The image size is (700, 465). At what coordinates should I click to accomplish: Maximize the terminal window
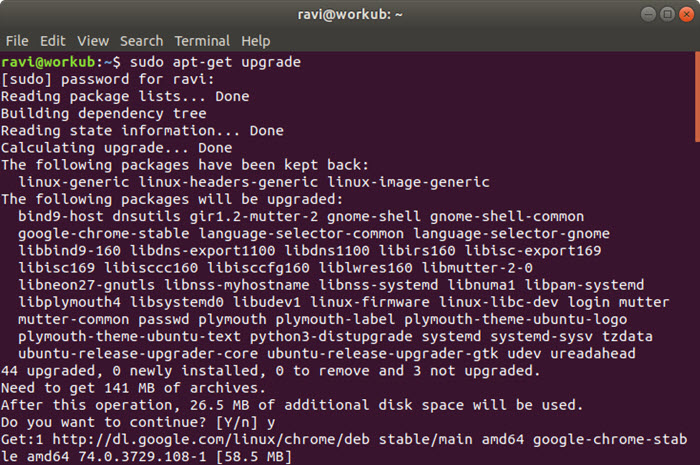click(667, 14)
